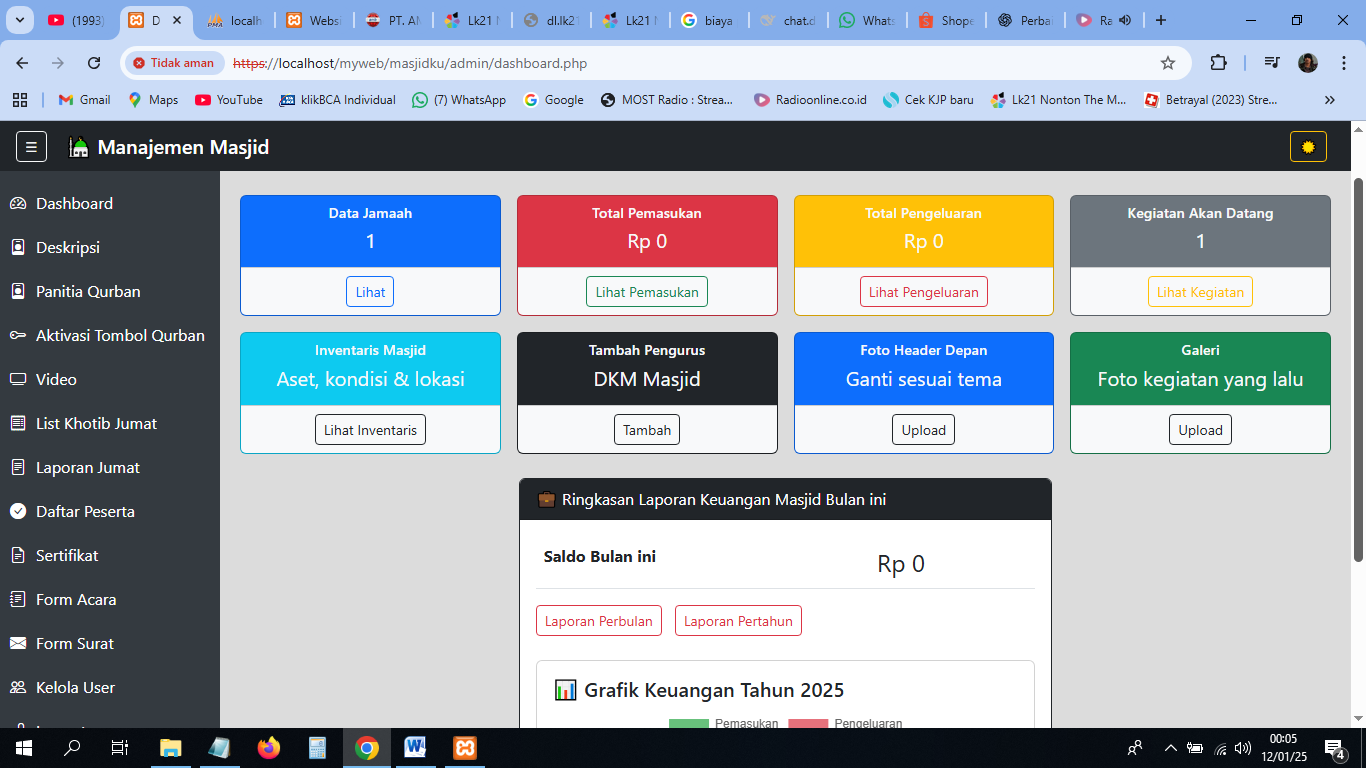Open Form Surat envelope item
Screen dimensions: 1366x768
[75, 643]
